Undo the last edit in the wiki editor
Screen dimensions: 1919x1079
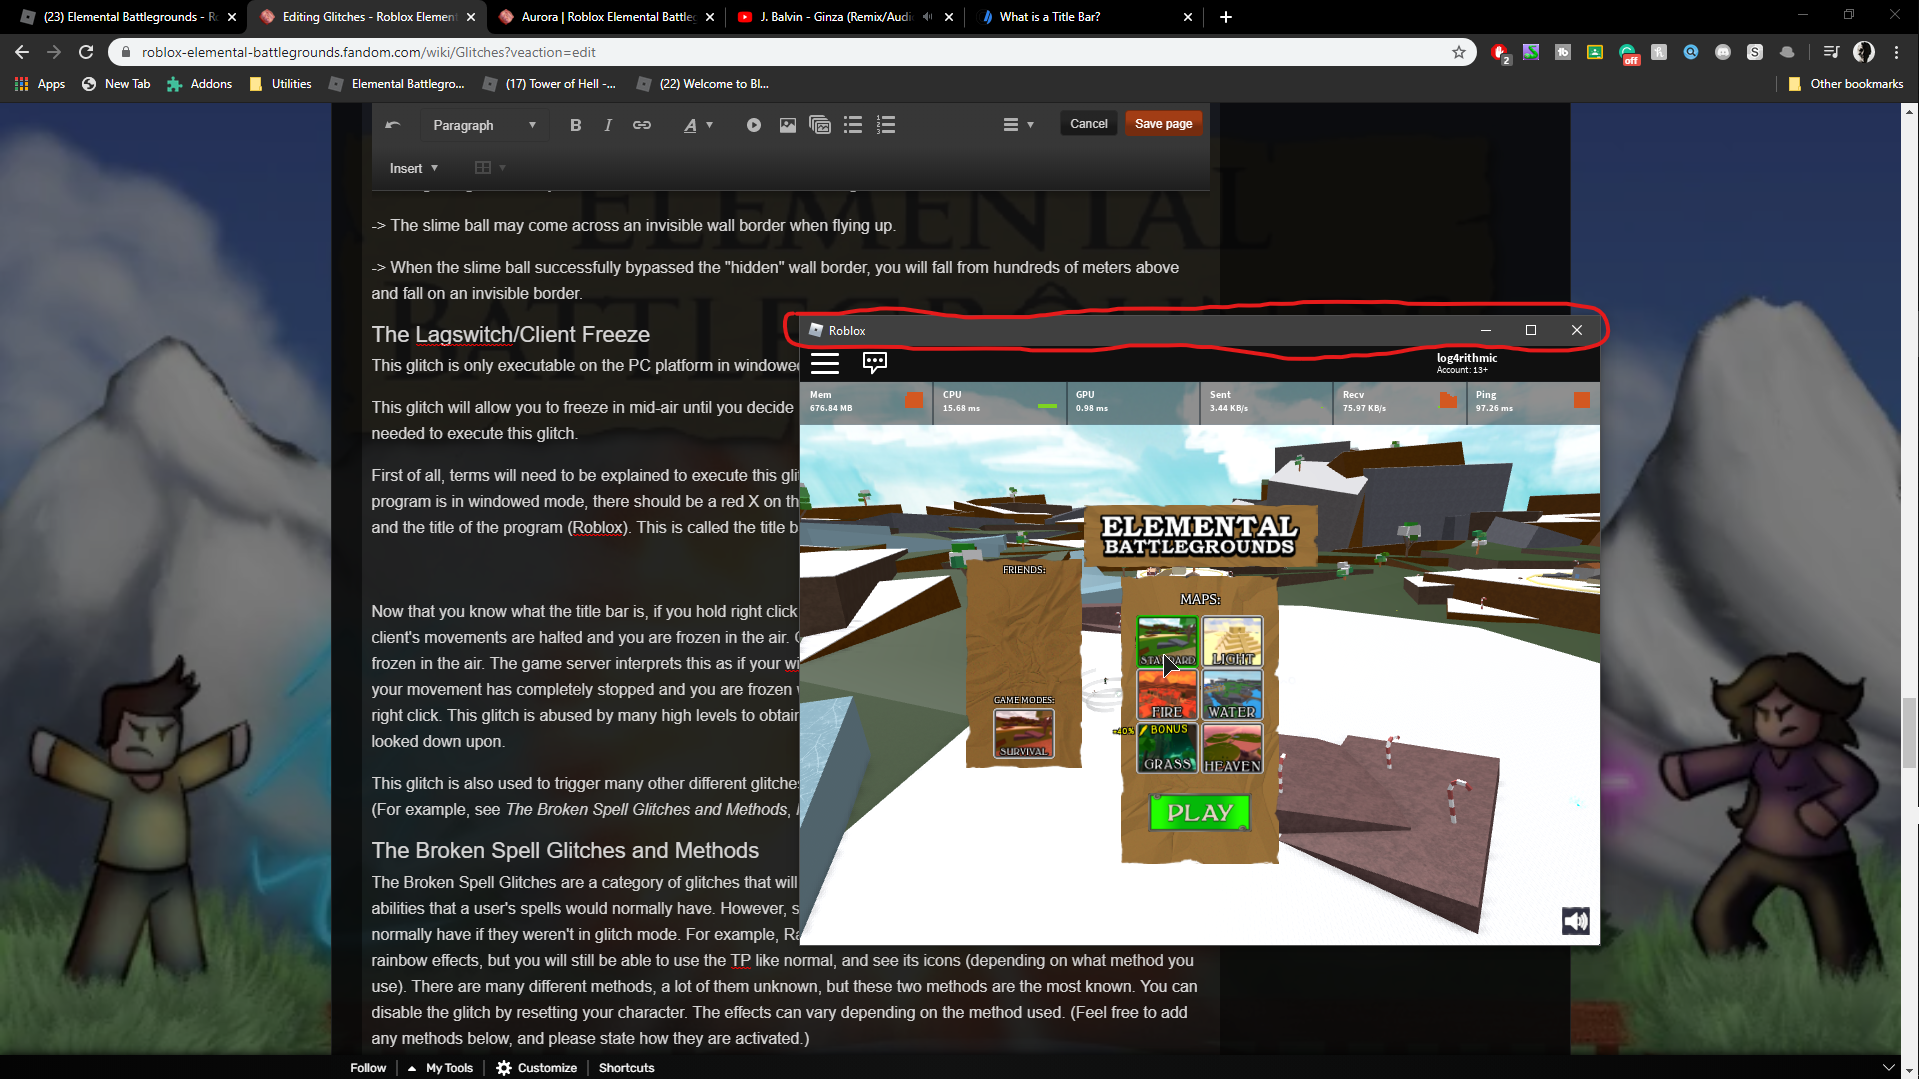[393, 125]
